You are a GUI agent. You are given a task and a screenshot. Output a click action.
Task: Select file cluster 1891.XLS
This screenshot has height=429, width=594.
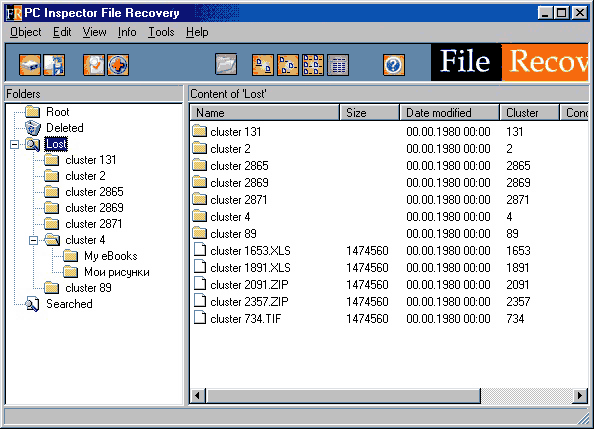pyautogui.click(x=250, y=268)
